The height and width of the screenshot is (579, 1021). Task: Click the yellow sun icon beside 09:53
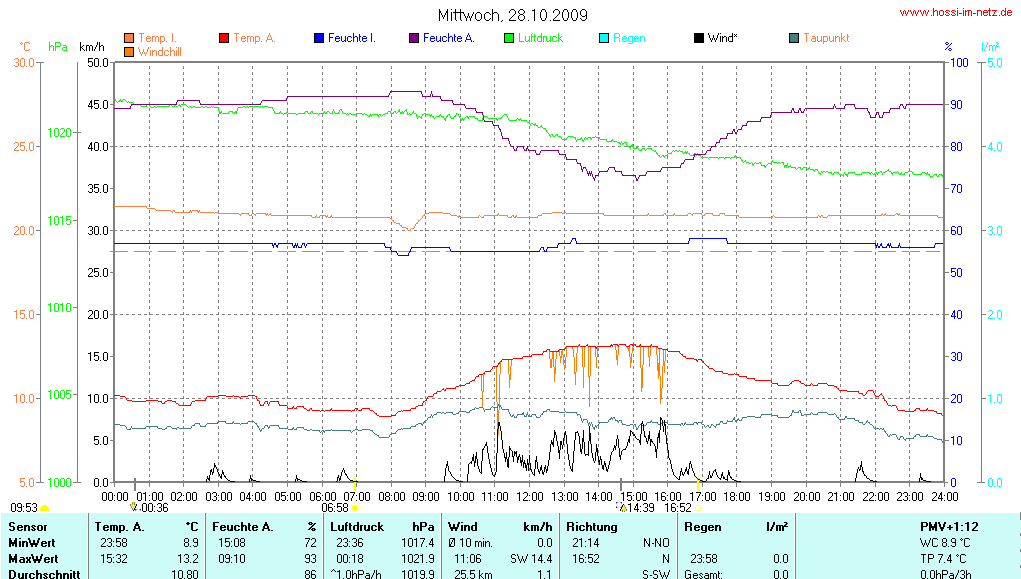(x=44, y=509)
